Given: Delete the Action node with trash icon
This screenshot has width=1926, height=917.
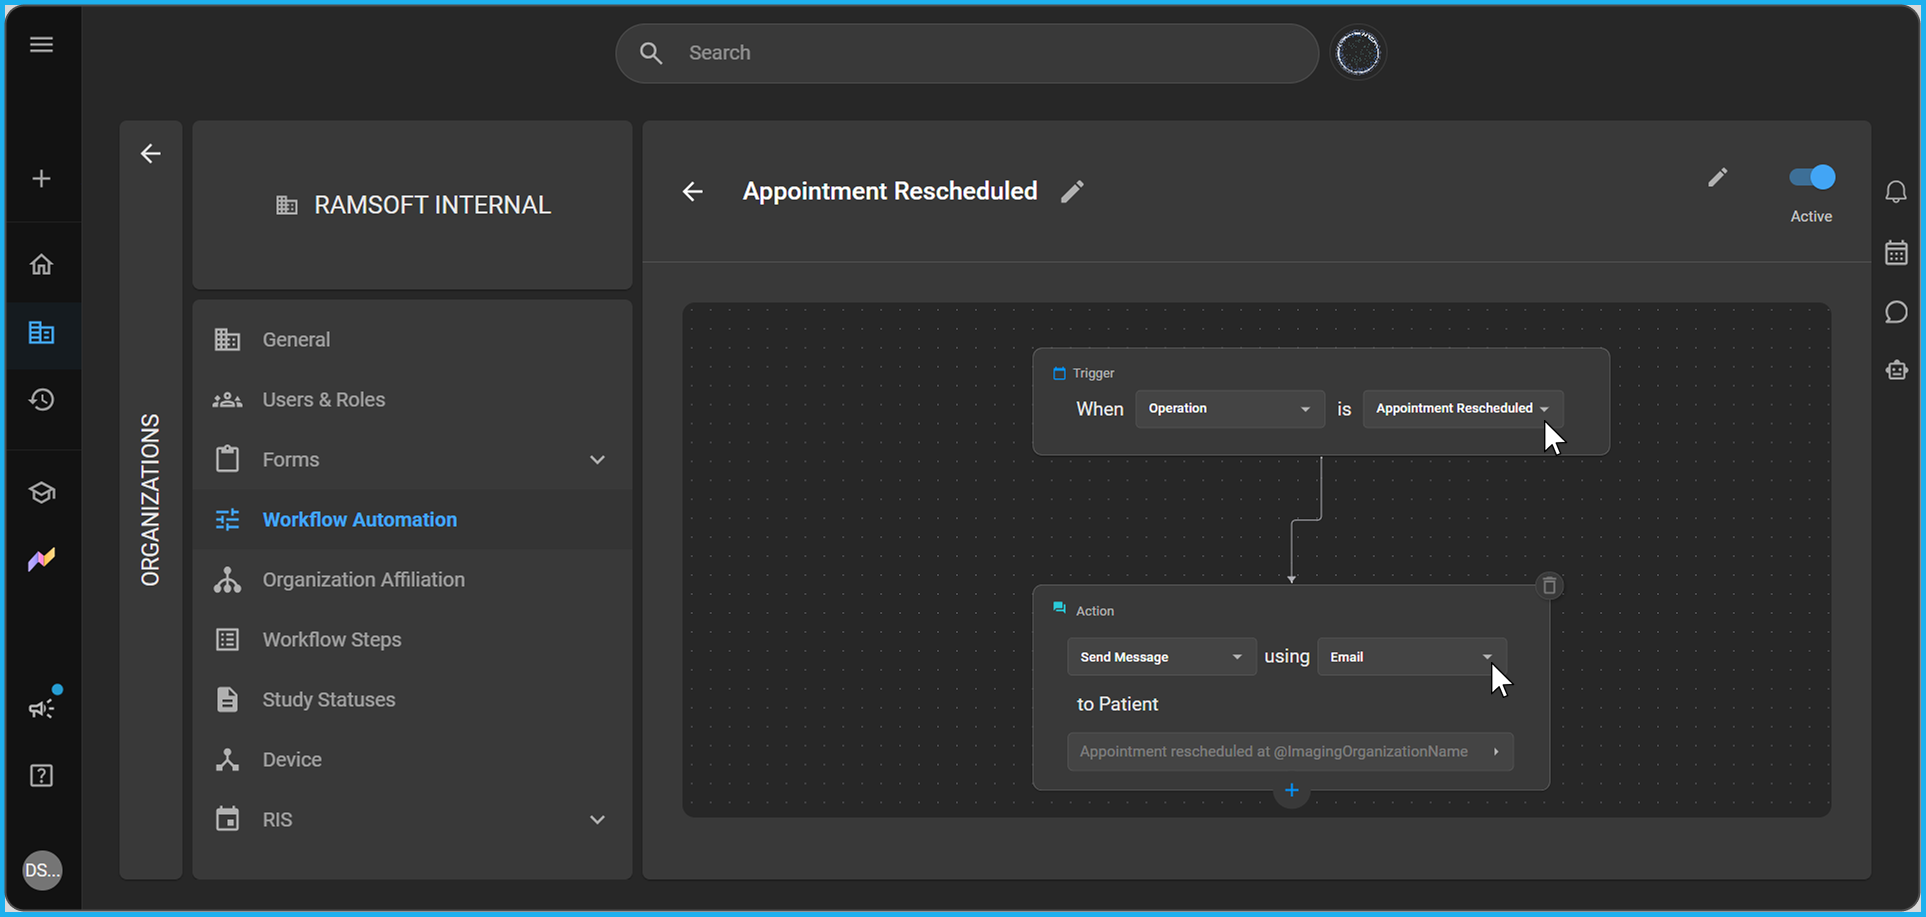Looking at the screenshot, I should point(1549,585).
